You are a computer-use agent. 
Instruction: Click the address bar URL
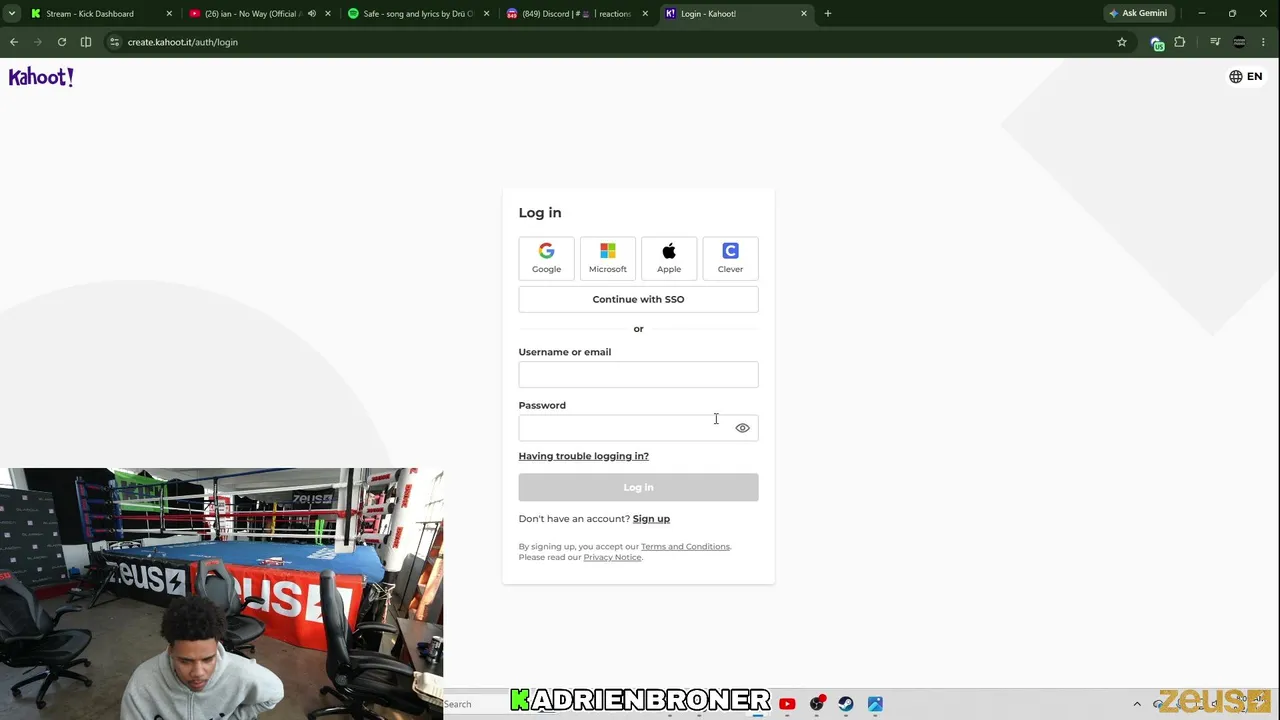coord(183,42)
